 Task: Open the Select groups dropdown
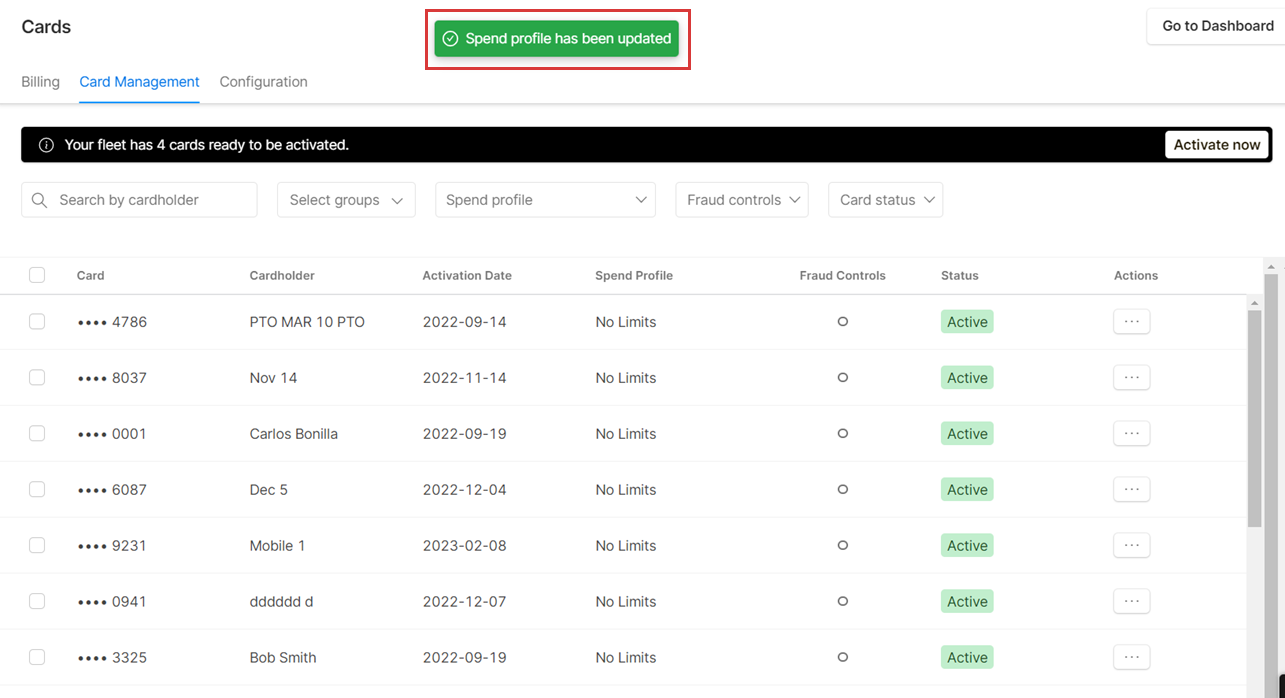tap(346, 200)
